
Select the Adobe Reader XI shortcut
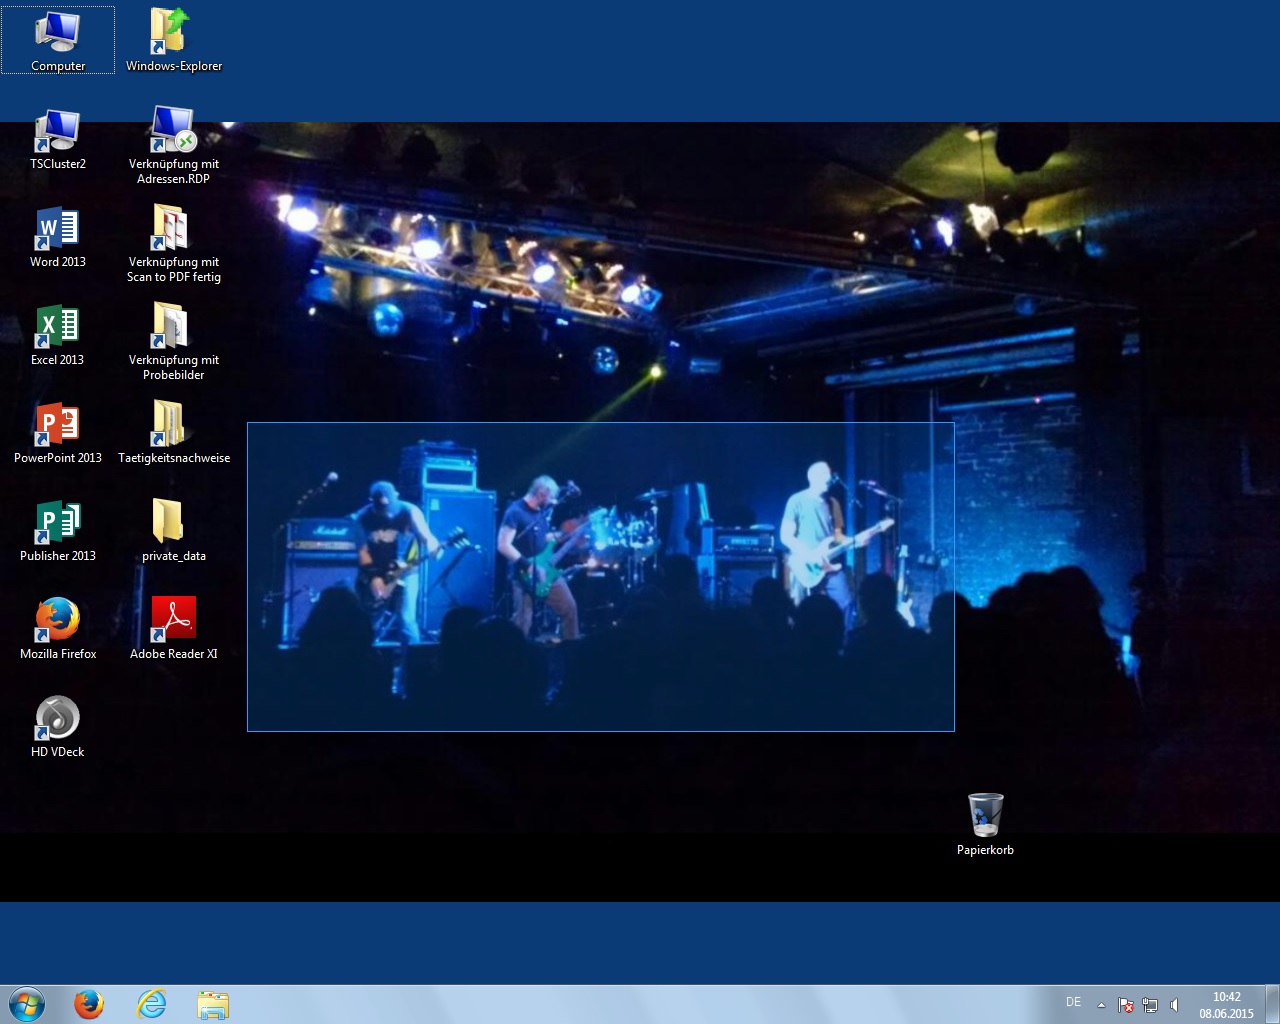(173, 624)
